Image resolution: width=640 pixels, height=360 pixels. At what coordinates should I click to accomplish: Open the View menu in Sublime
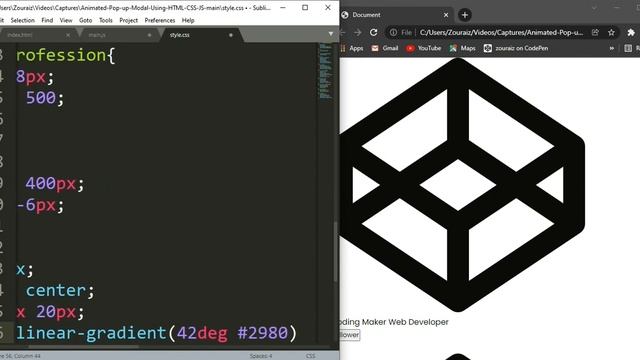pyautogui.click(x=66, y=20)
